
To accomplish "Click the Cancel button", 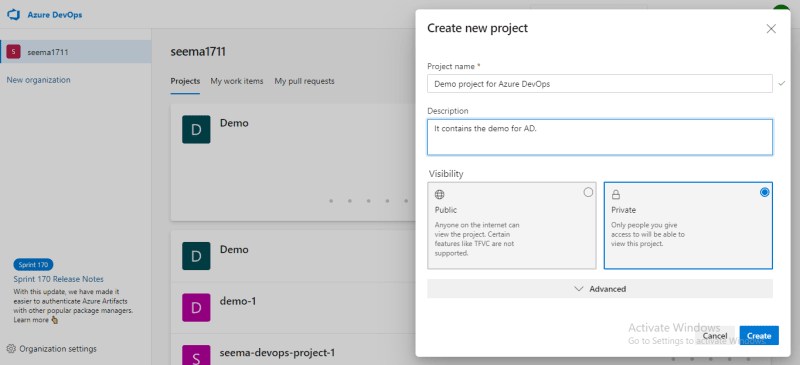I will tap(715, 335).
